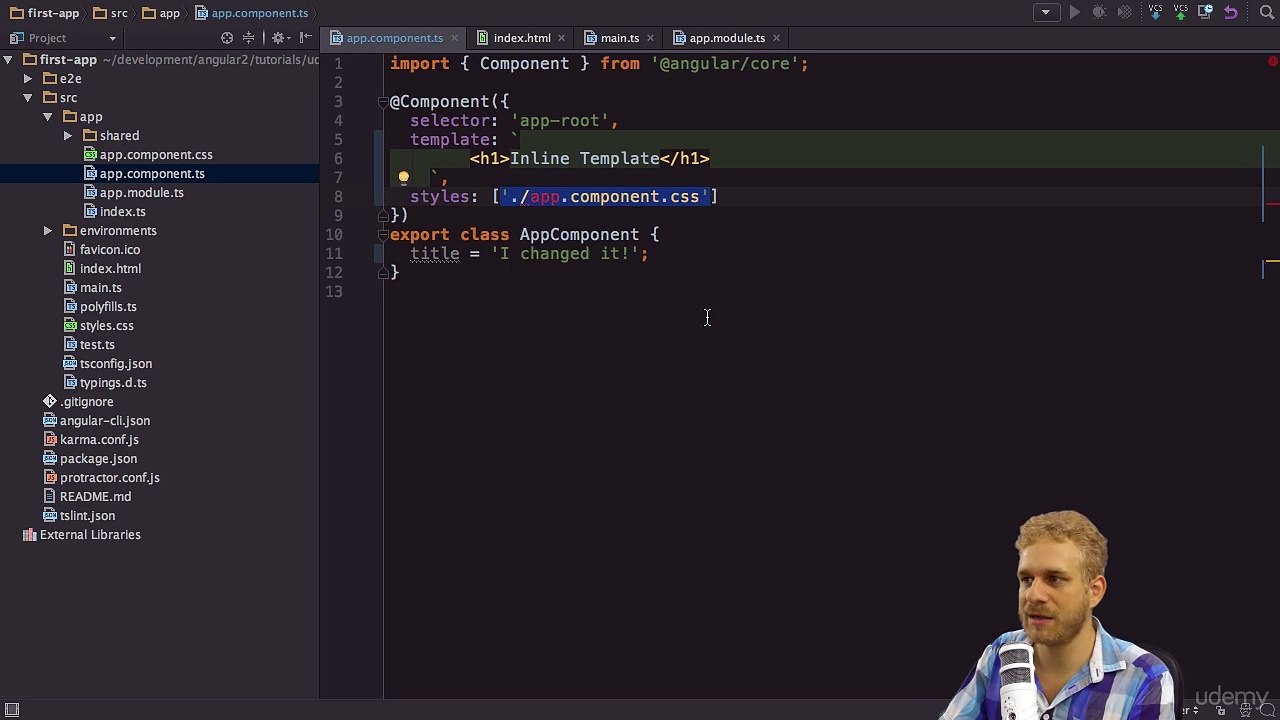
Task: Close the index.html tab
Action: [x=561, y=38]
